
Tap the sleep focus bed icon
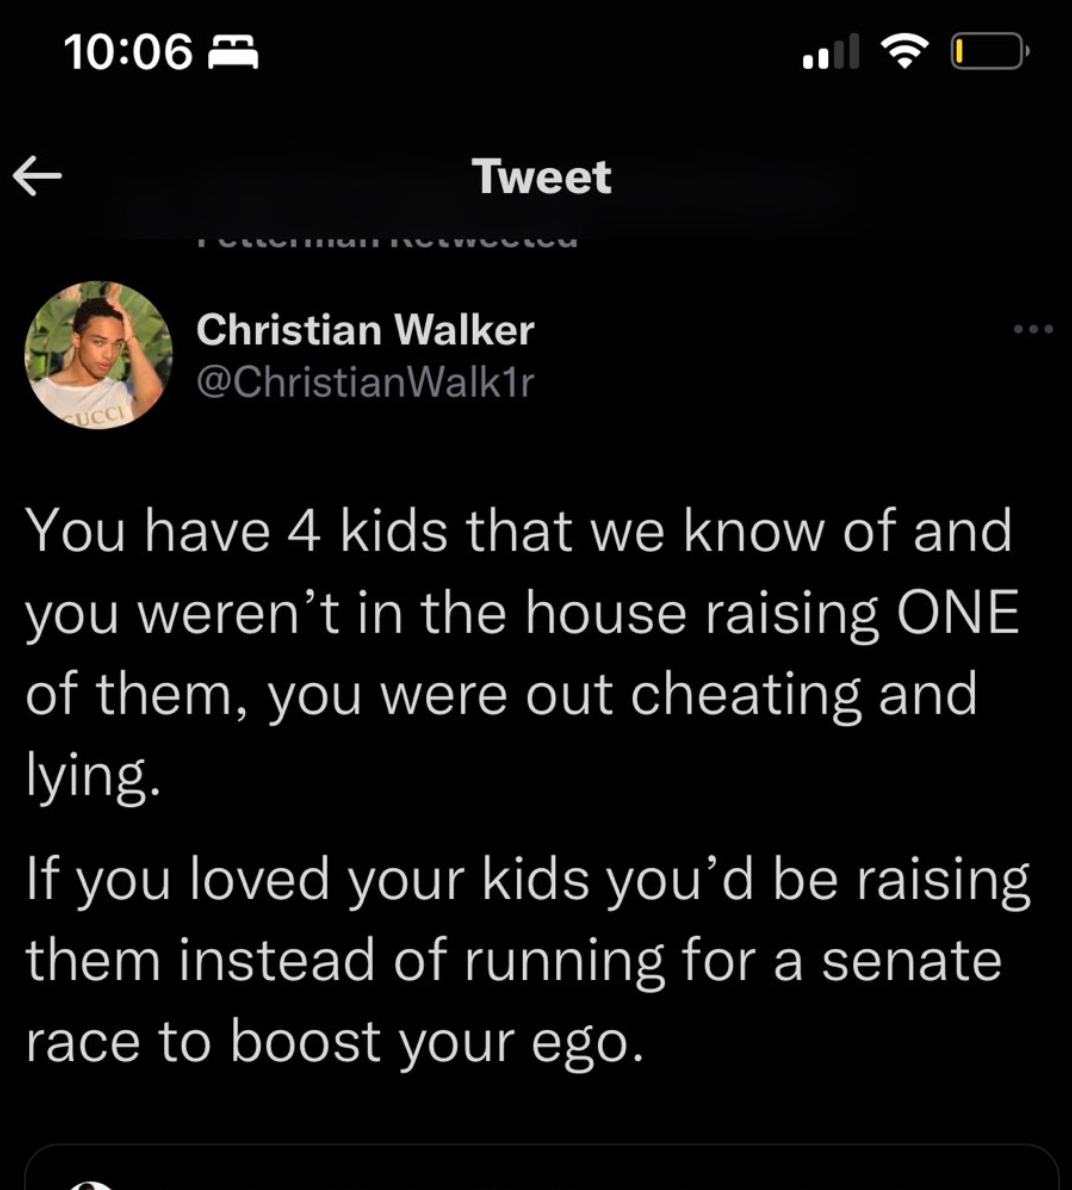232,52
